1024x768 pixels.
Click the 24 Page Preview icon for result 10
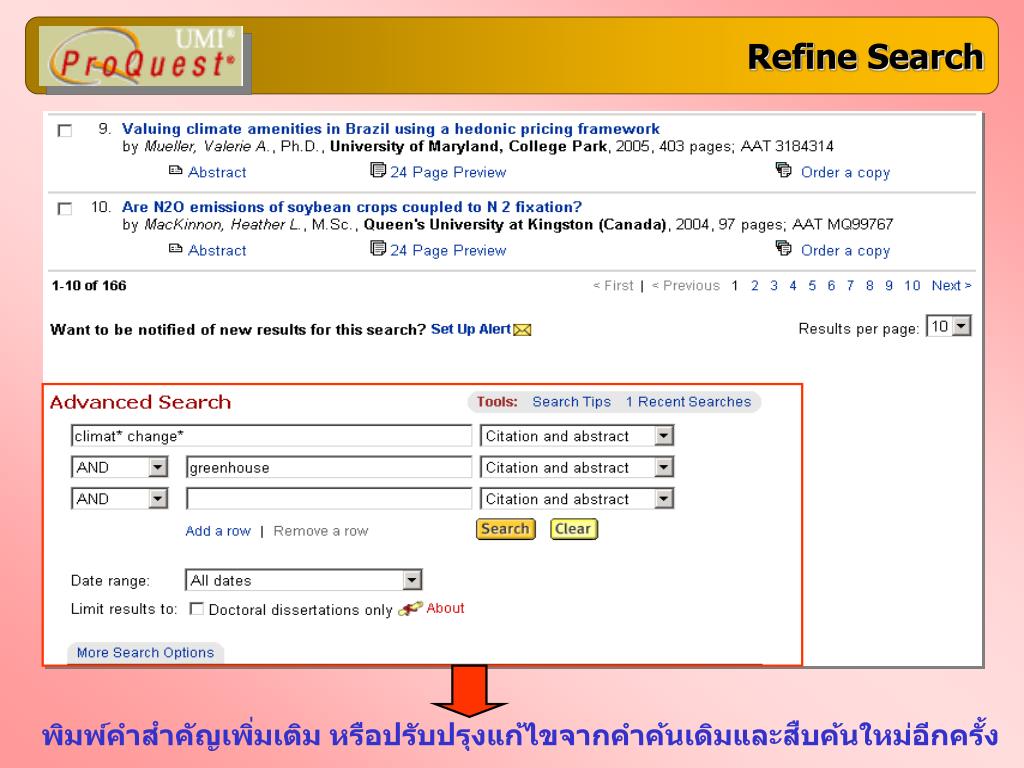[377, 249]
